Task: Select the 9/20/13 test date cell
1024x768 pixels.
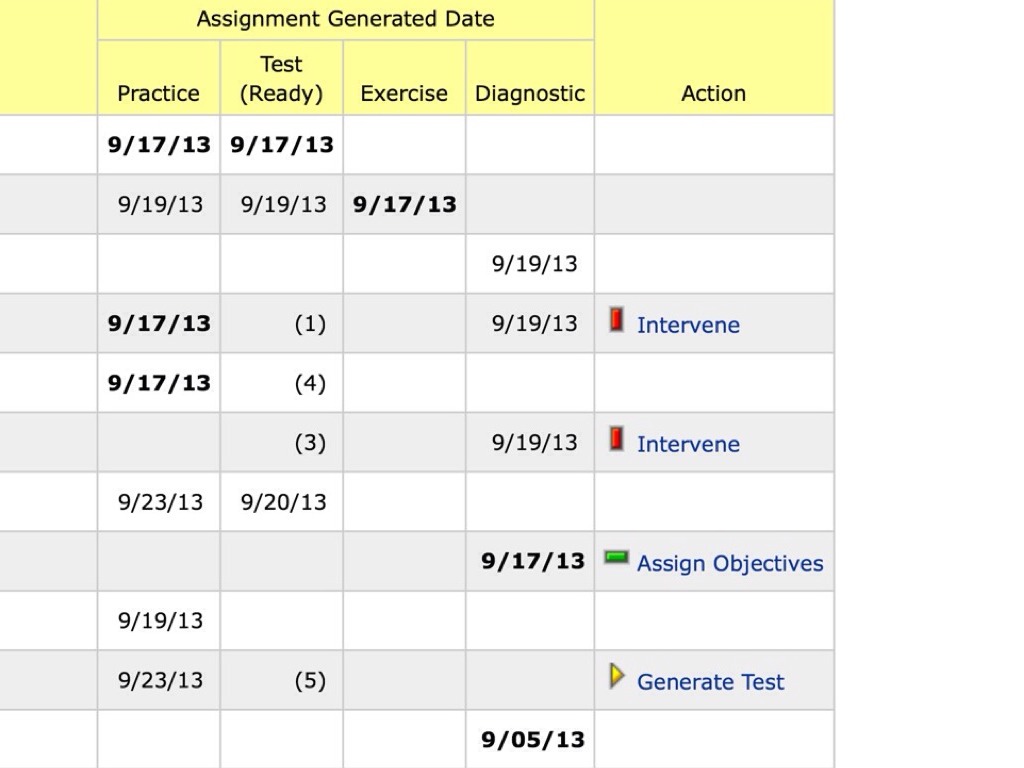Action: click(x=283, y=502)
